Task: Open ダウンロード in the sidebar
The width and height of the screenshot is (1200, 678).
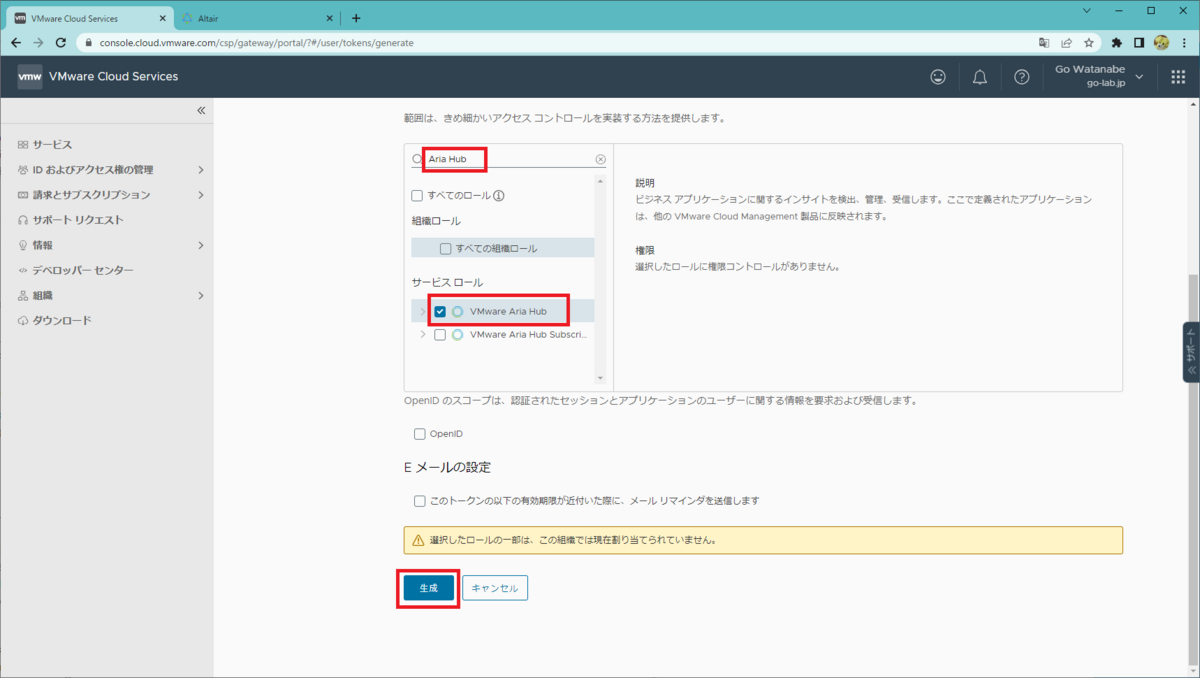Action: pyautogui.click(x=62, y=321)
